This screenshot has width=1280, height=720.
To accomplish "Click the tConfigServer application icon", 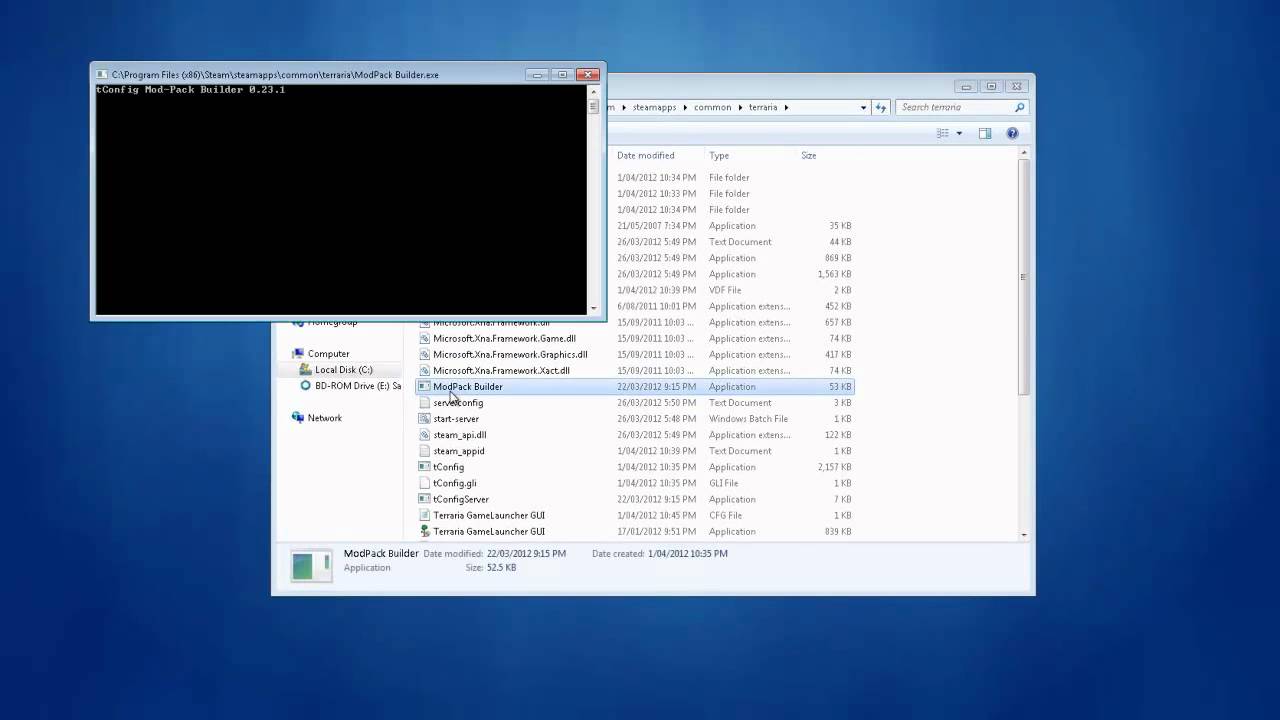I will coord(424,499).
